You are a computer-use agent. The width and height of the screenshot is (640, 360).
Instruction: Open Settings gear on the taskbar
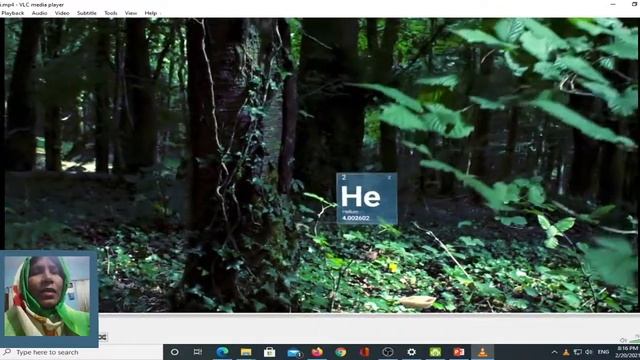(411, 352)
